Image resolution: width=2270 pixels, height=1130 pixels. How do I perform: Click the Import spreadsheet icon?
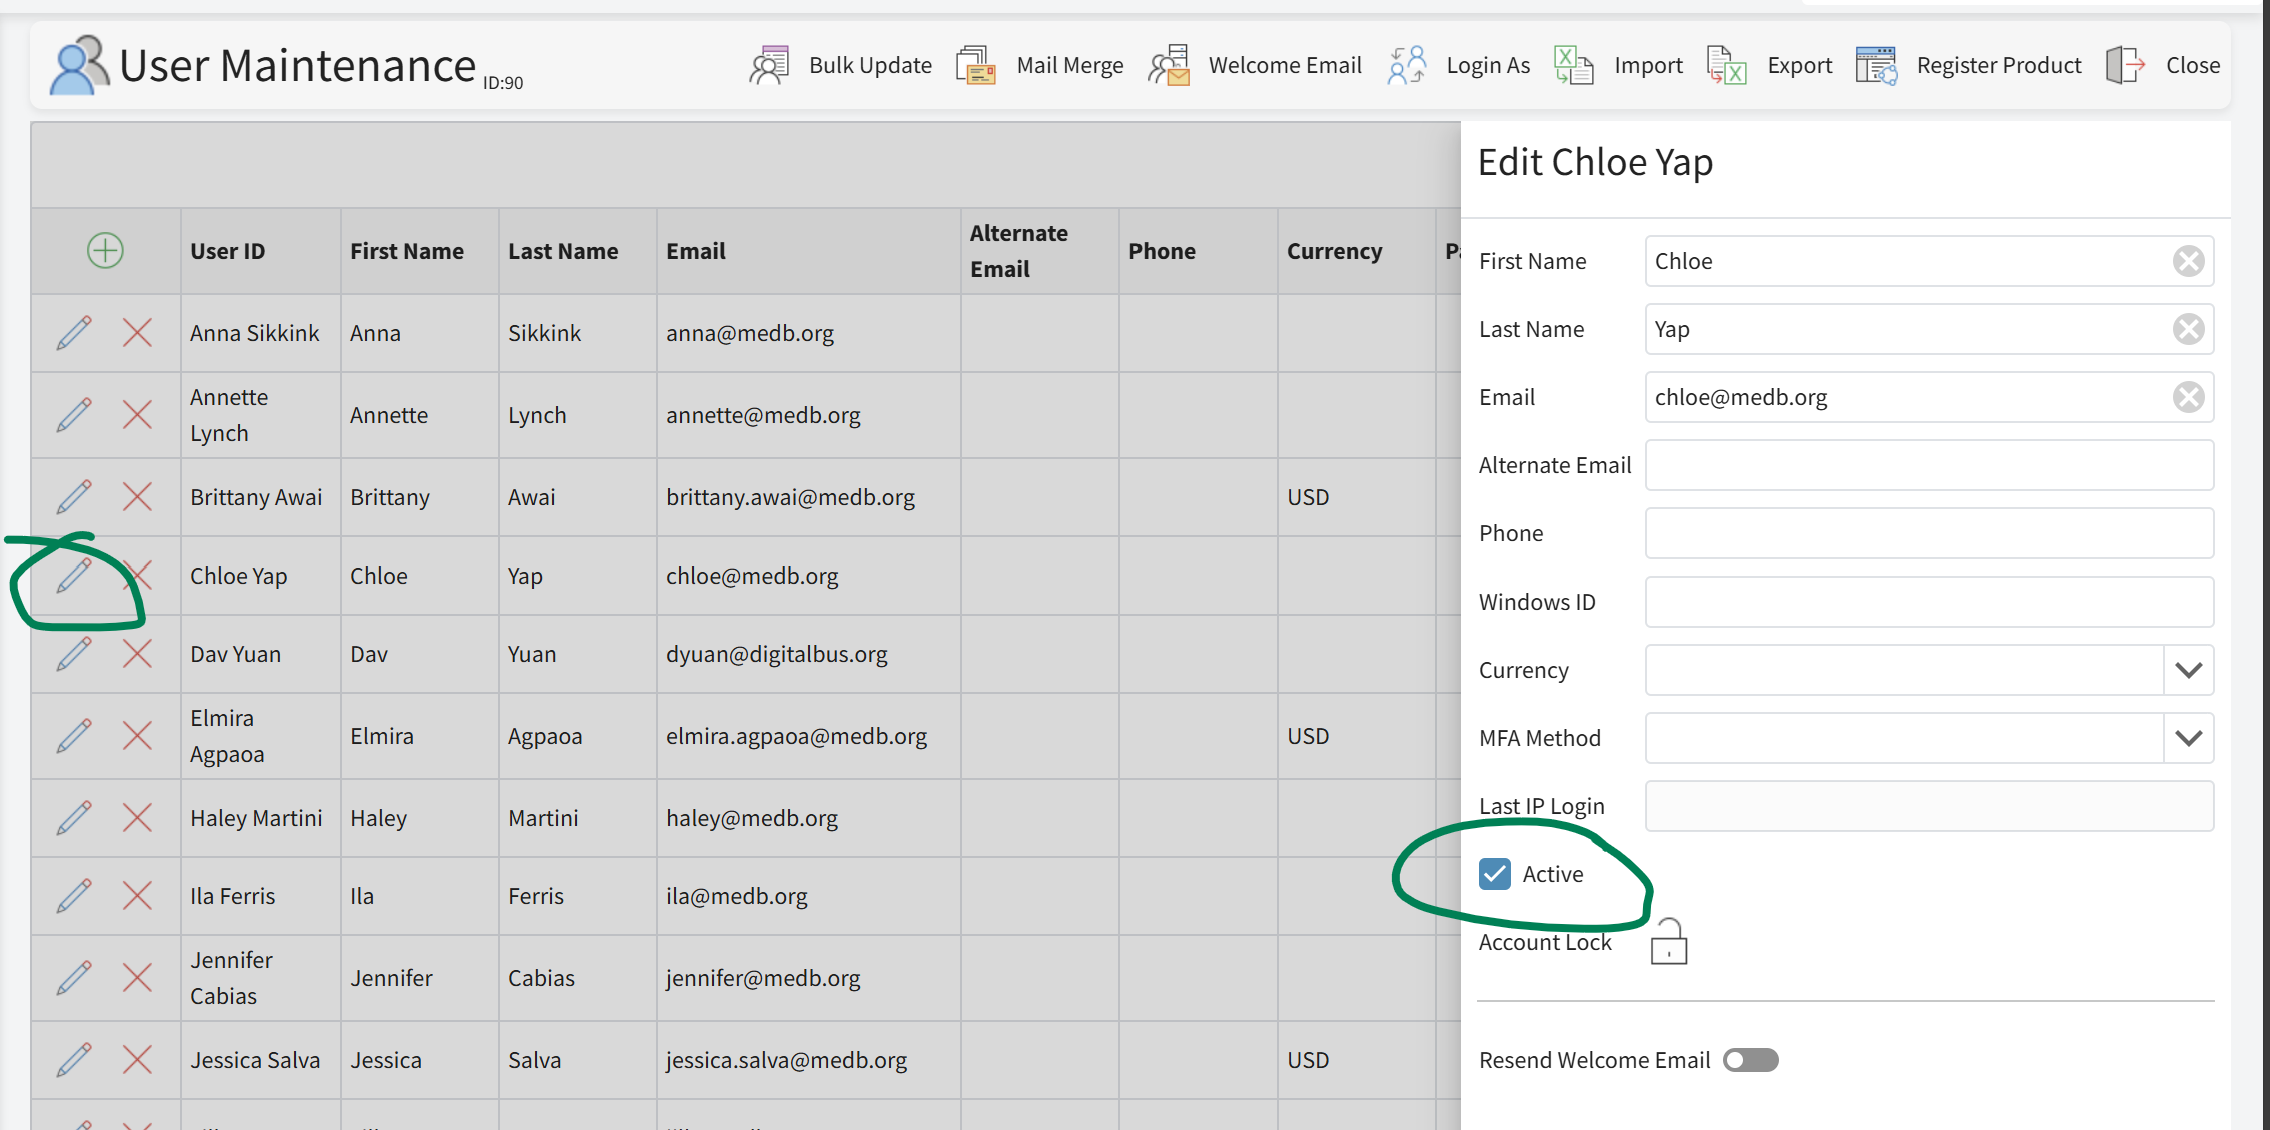click(1573, 66)
